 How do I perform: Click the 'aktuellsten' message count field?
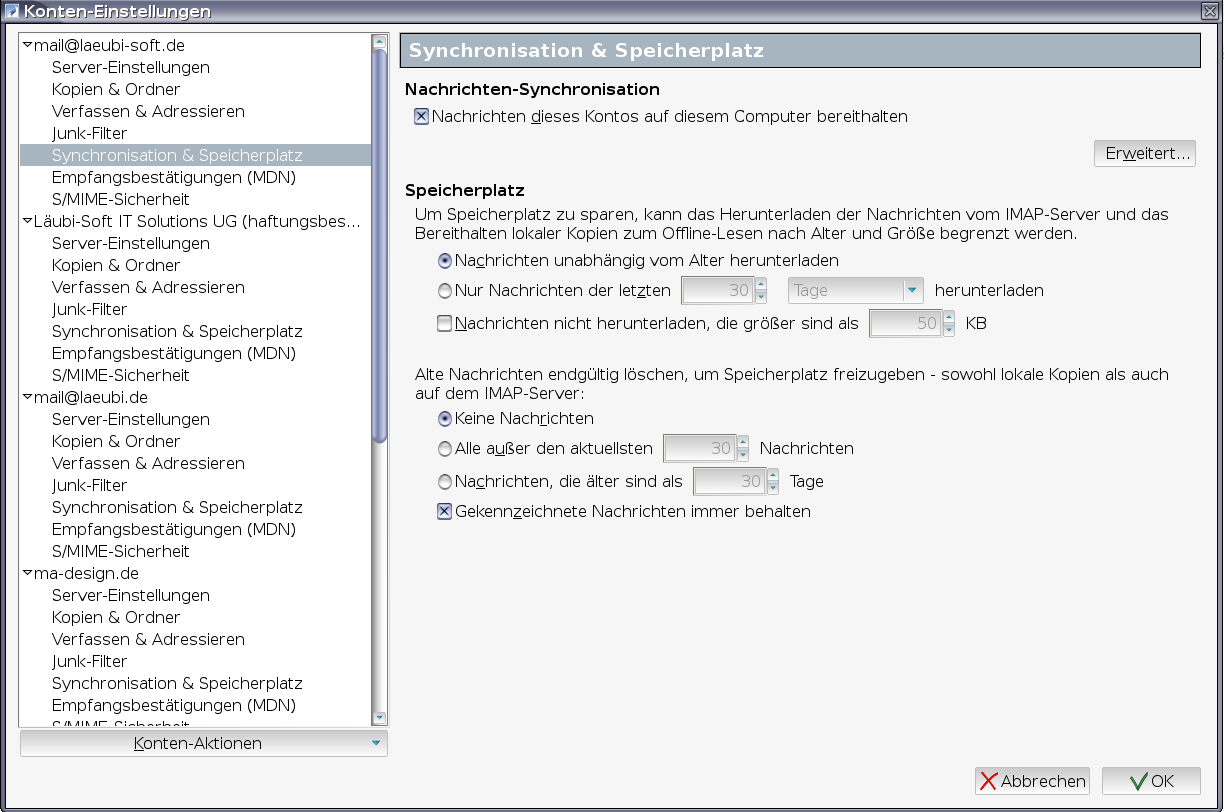(700, 448)
